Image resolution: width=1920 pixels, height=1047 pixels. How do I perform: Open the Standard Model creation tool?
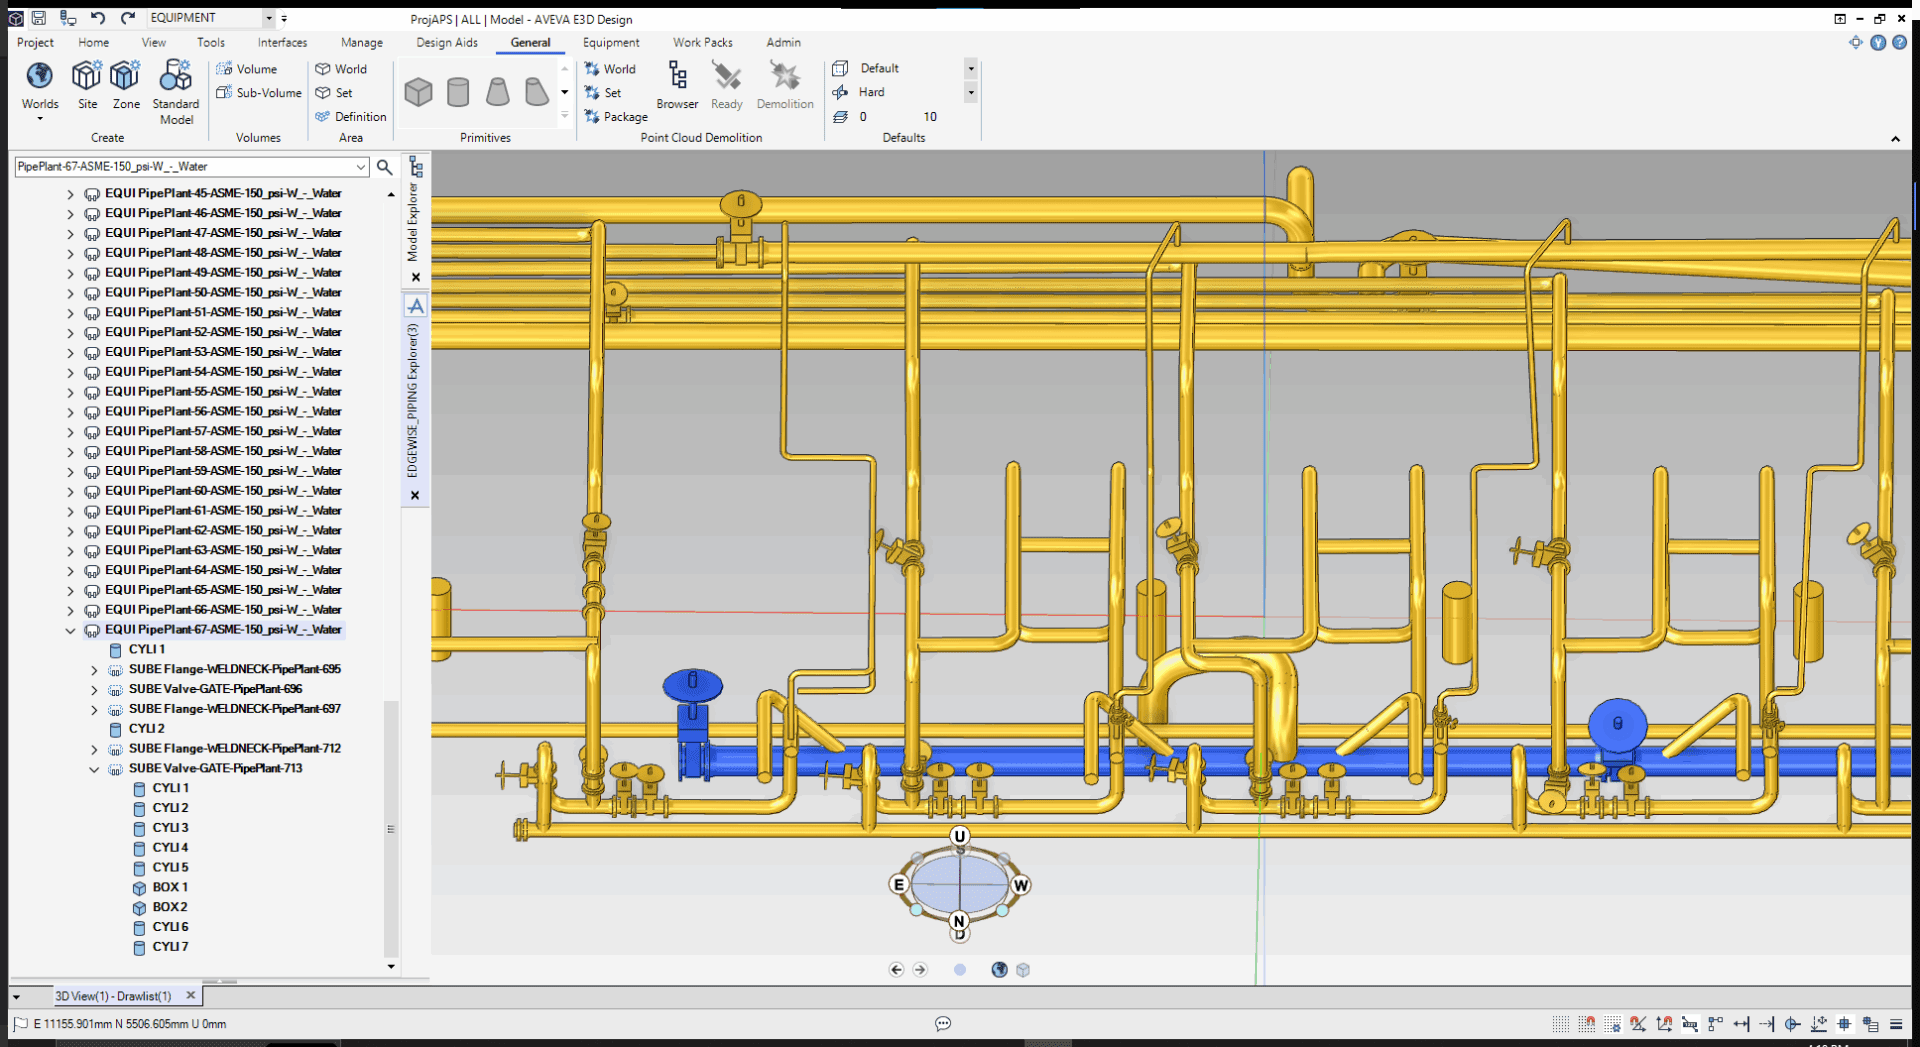[176, 92]
